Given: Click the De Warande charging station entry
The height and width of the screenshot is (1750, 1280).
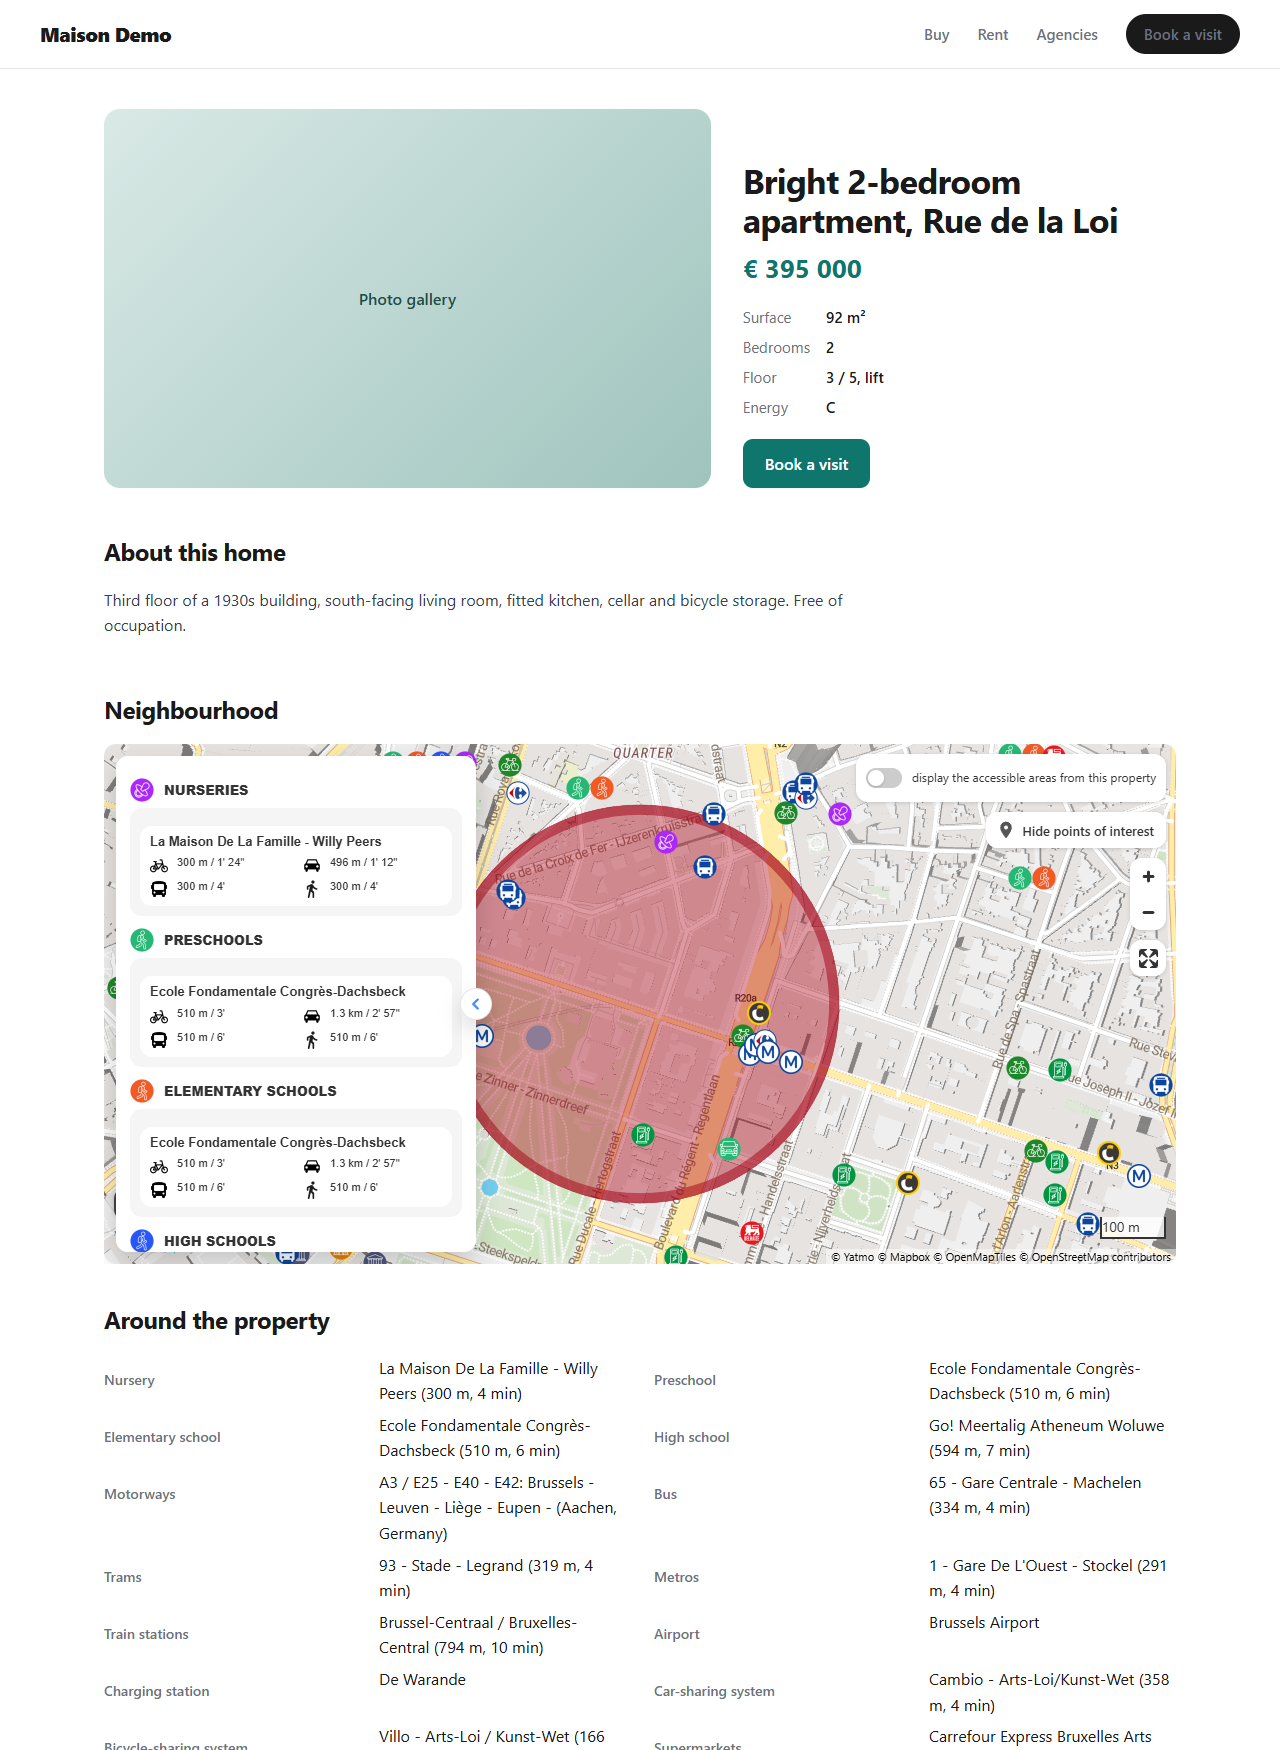Looking at the screenshot, I should [x=422, y=1679].
